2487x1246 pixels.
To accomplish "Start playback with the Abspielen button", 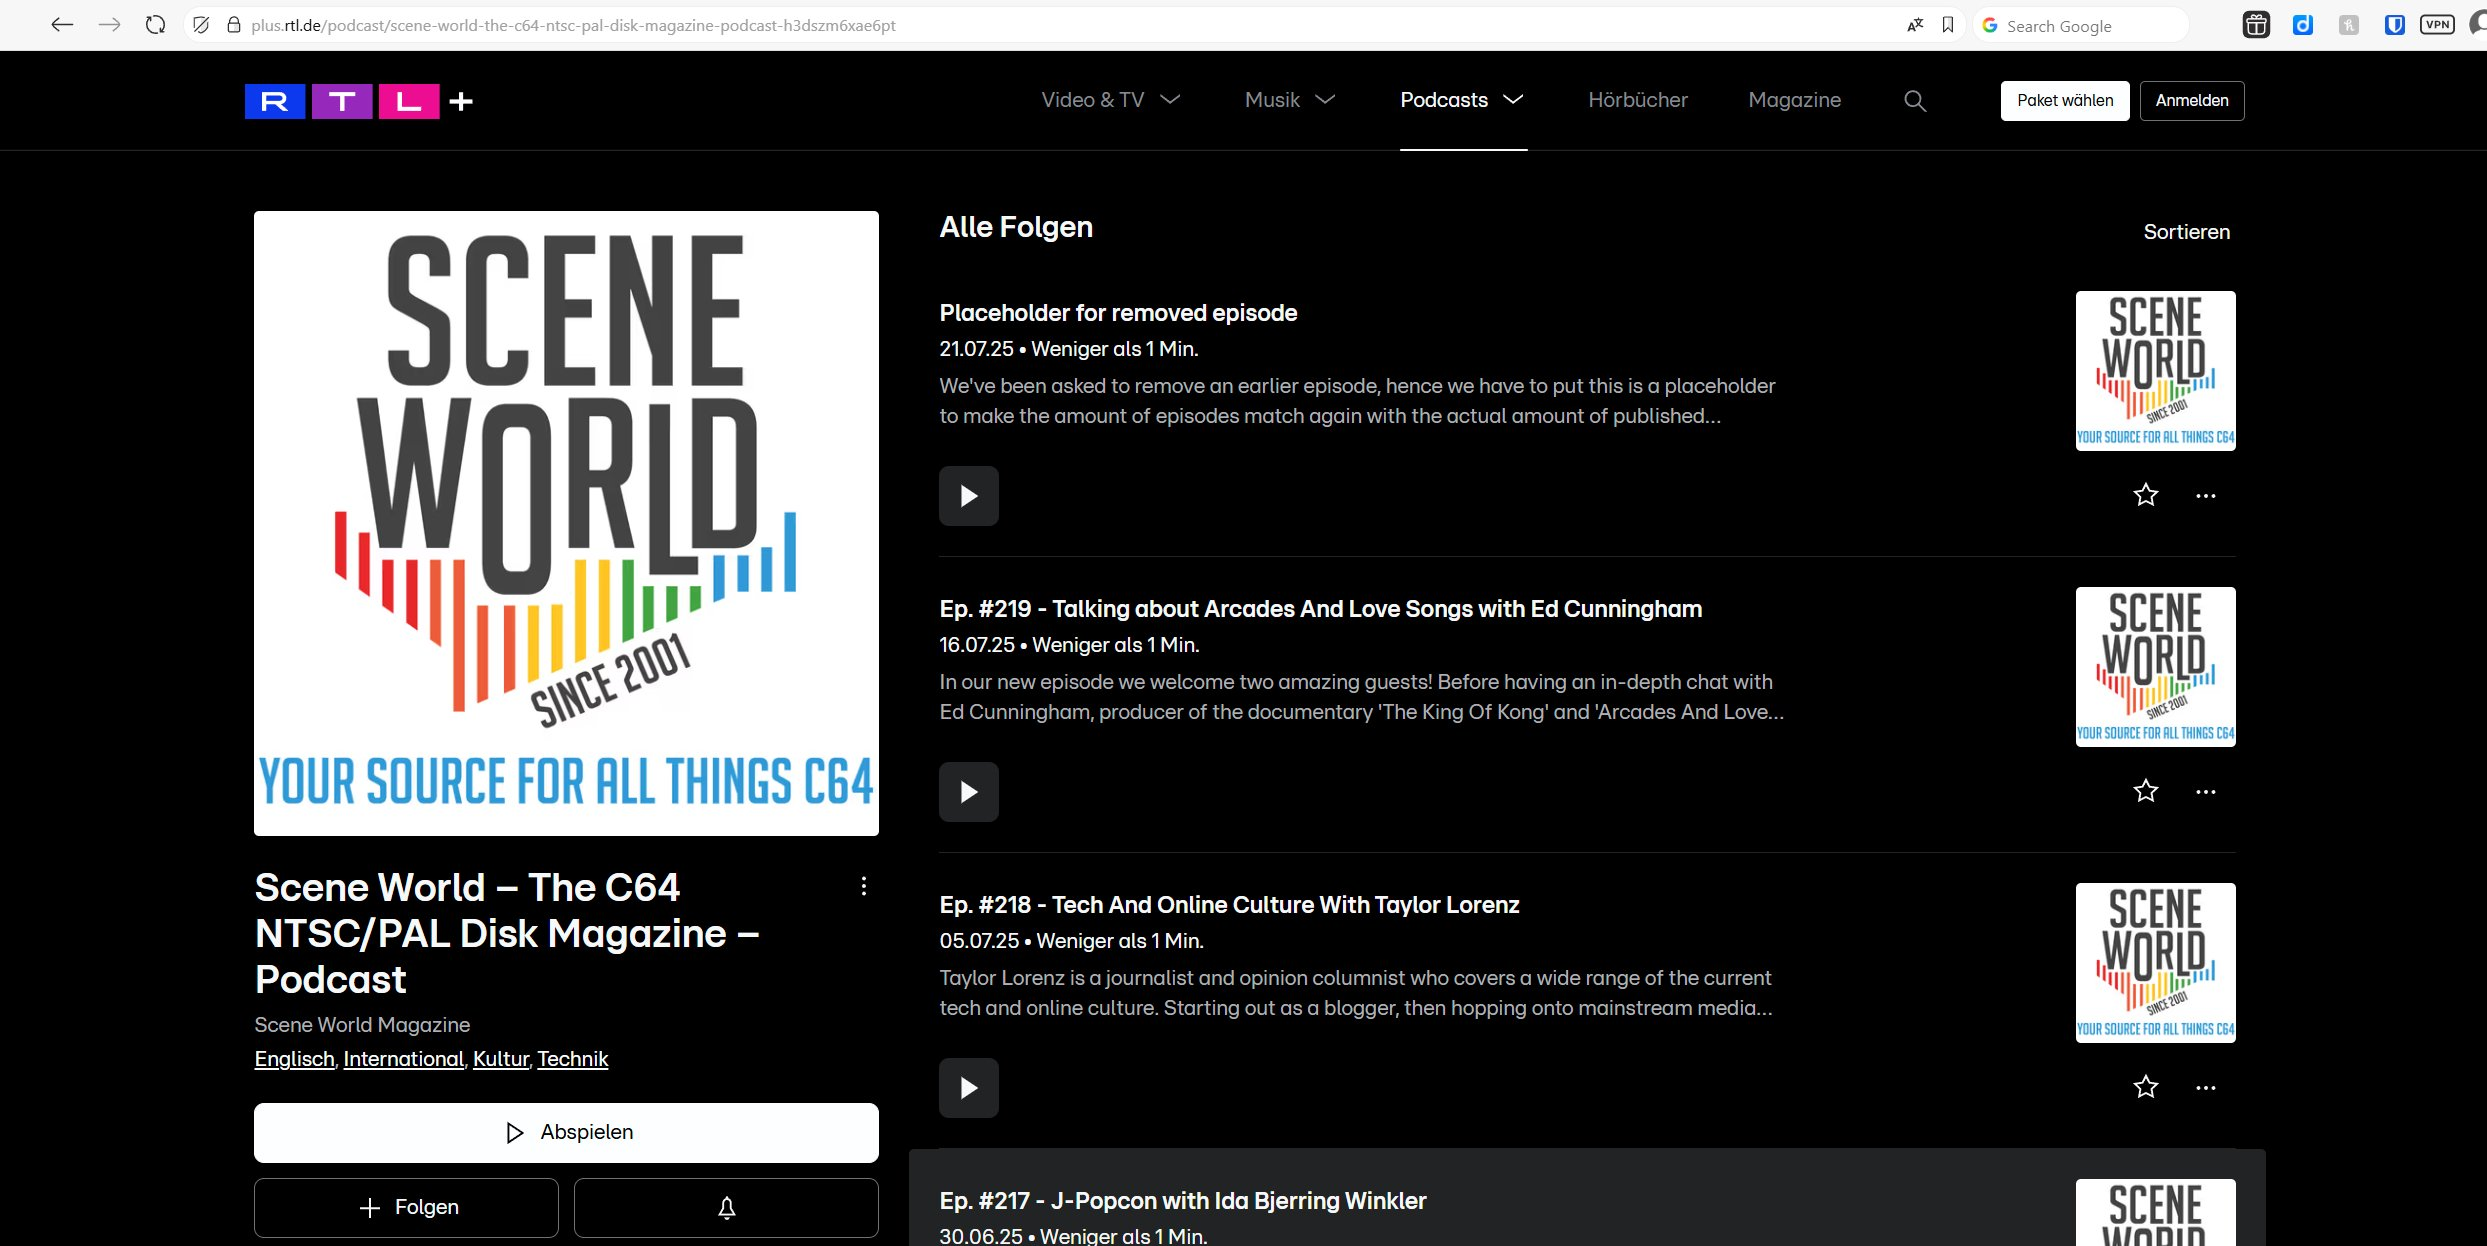I will [566, 1133].
